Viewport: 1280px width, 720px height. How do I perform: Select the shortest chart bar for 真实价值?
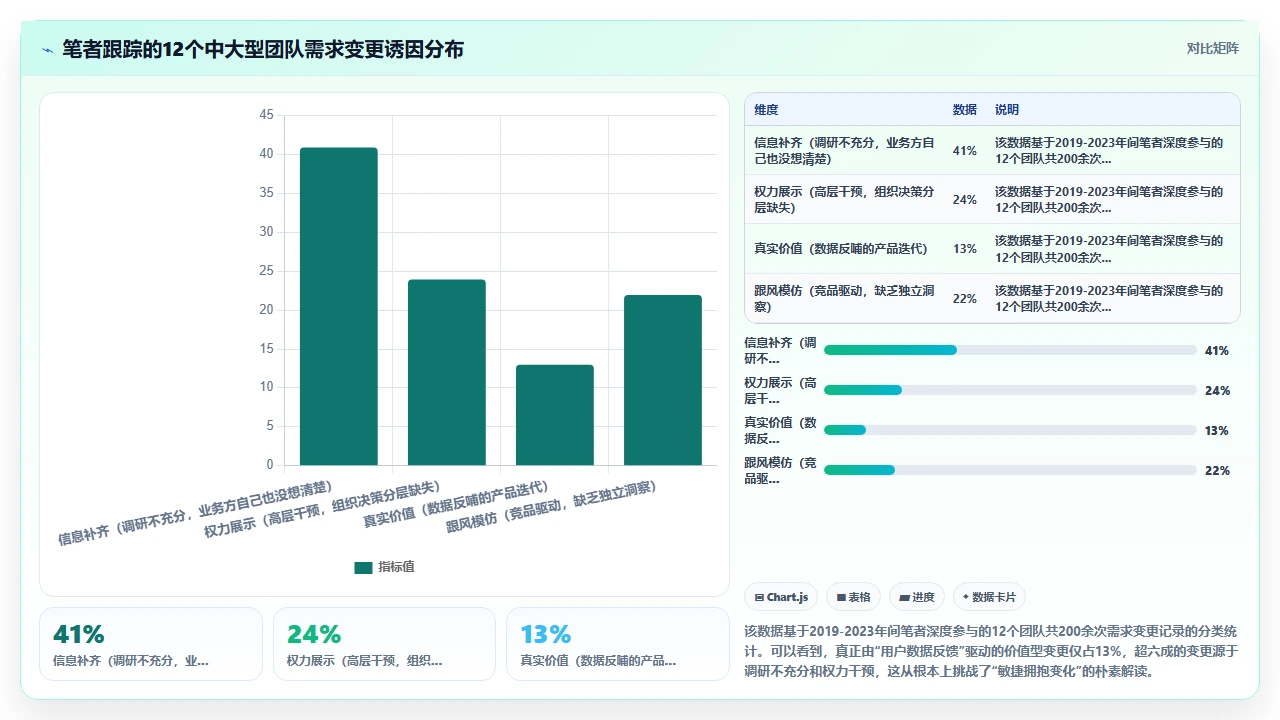pos(555,415)
